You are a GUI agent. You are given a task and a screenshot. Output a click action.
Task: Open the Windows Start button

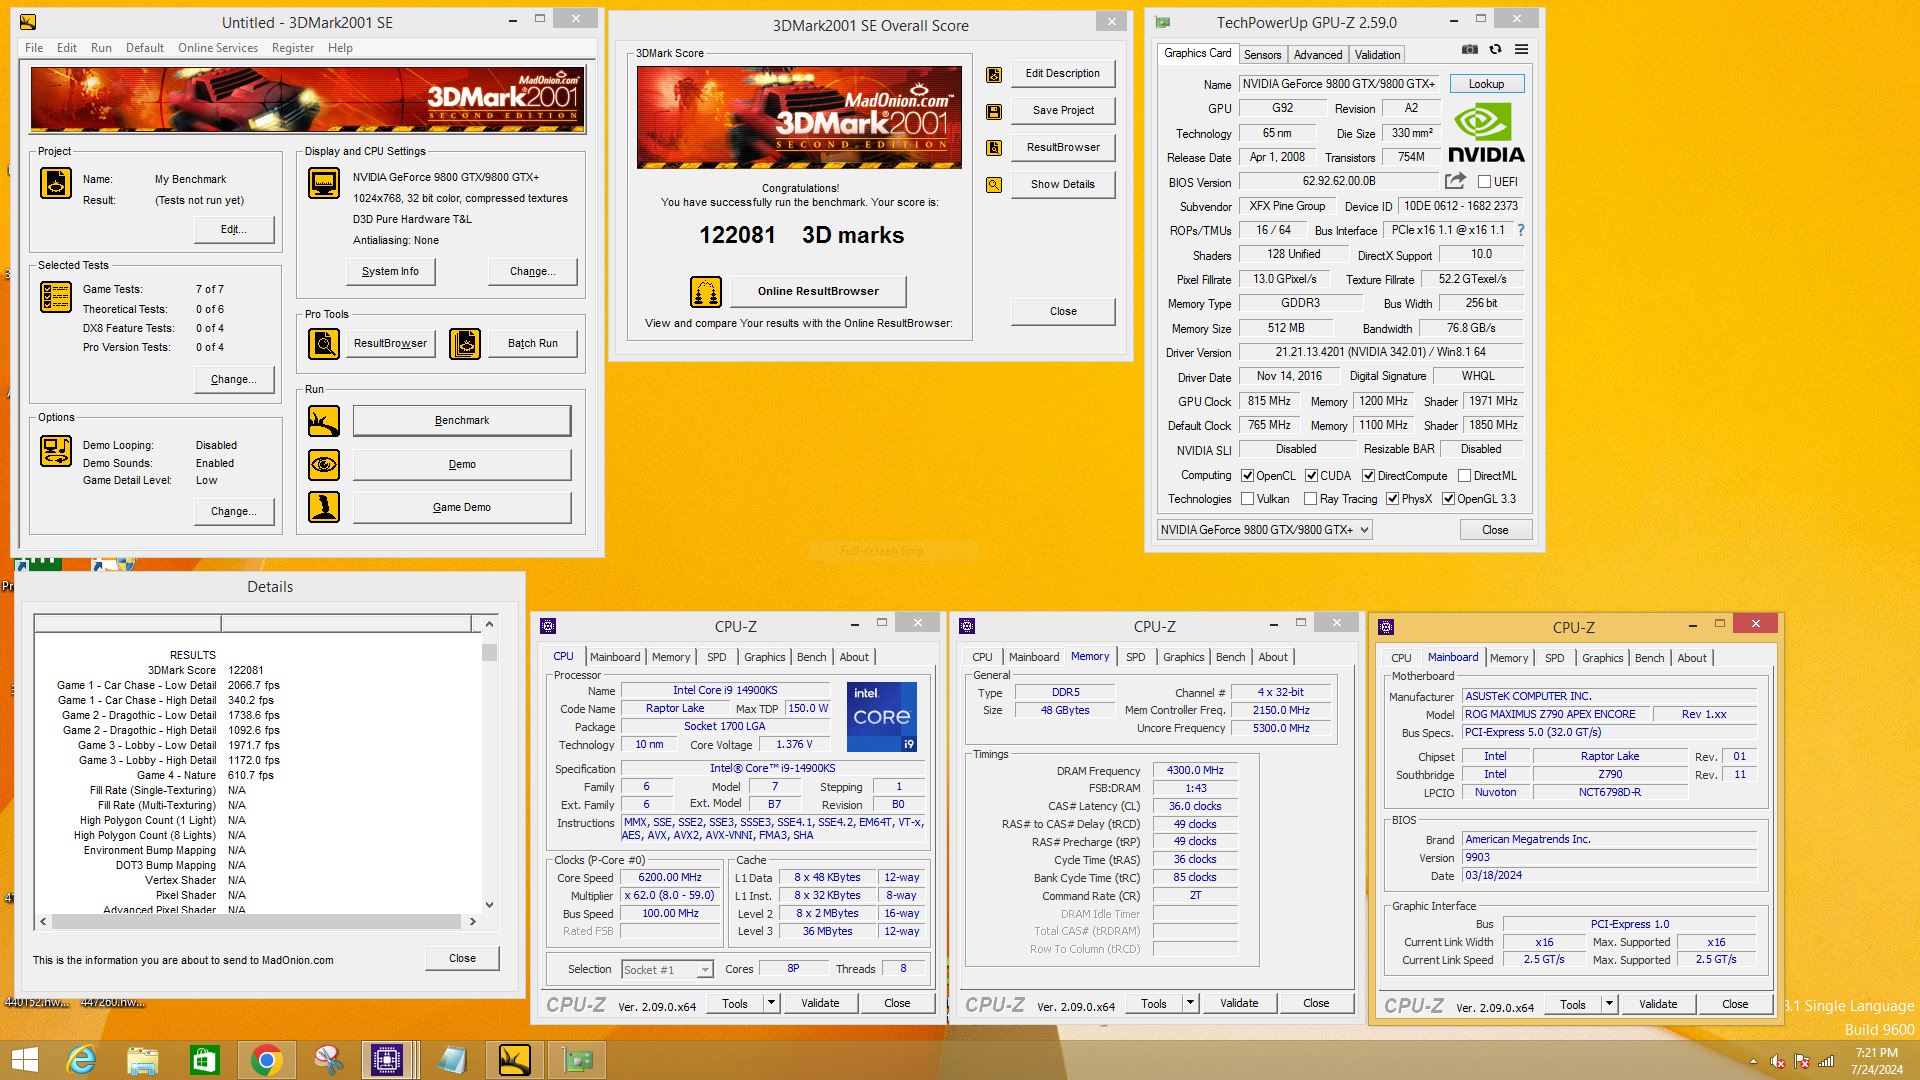[24, 1060]
